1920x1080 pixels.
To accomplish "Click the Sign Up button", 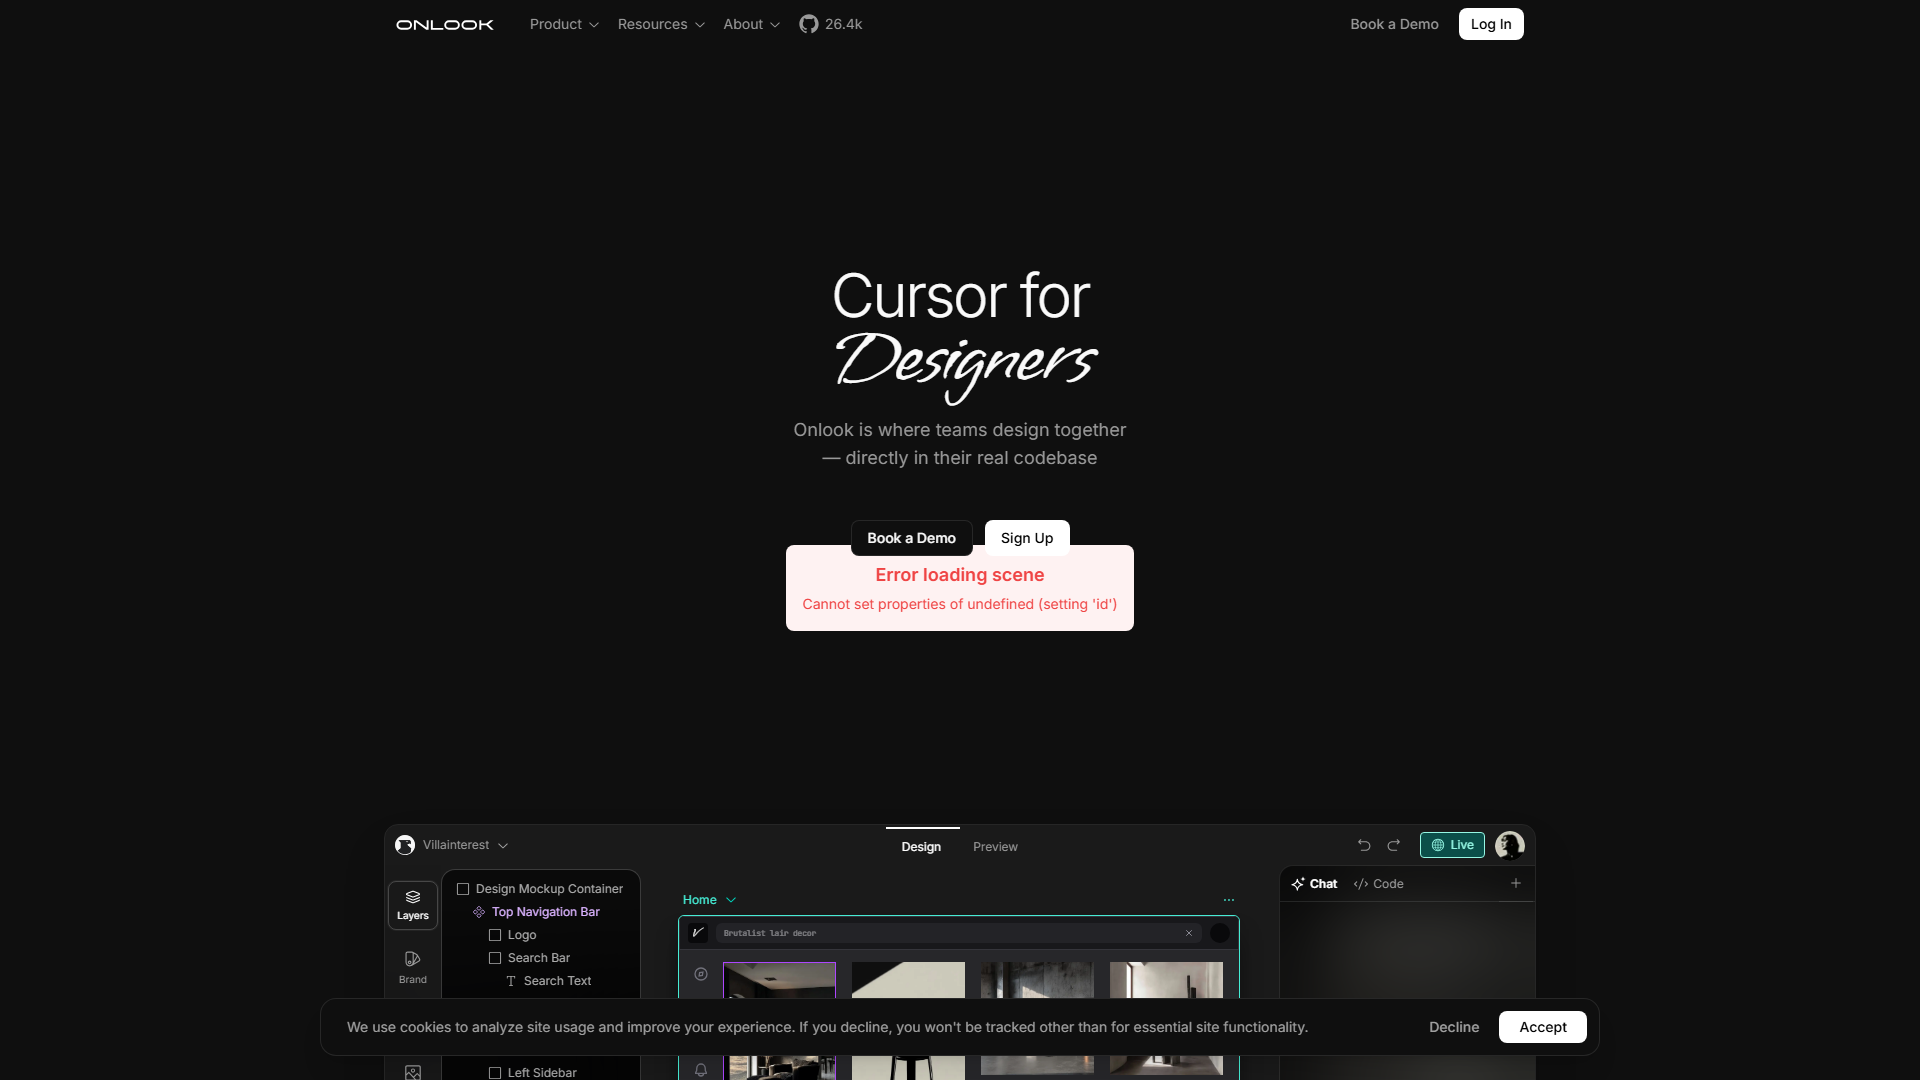I will (x=1027, y=538).
